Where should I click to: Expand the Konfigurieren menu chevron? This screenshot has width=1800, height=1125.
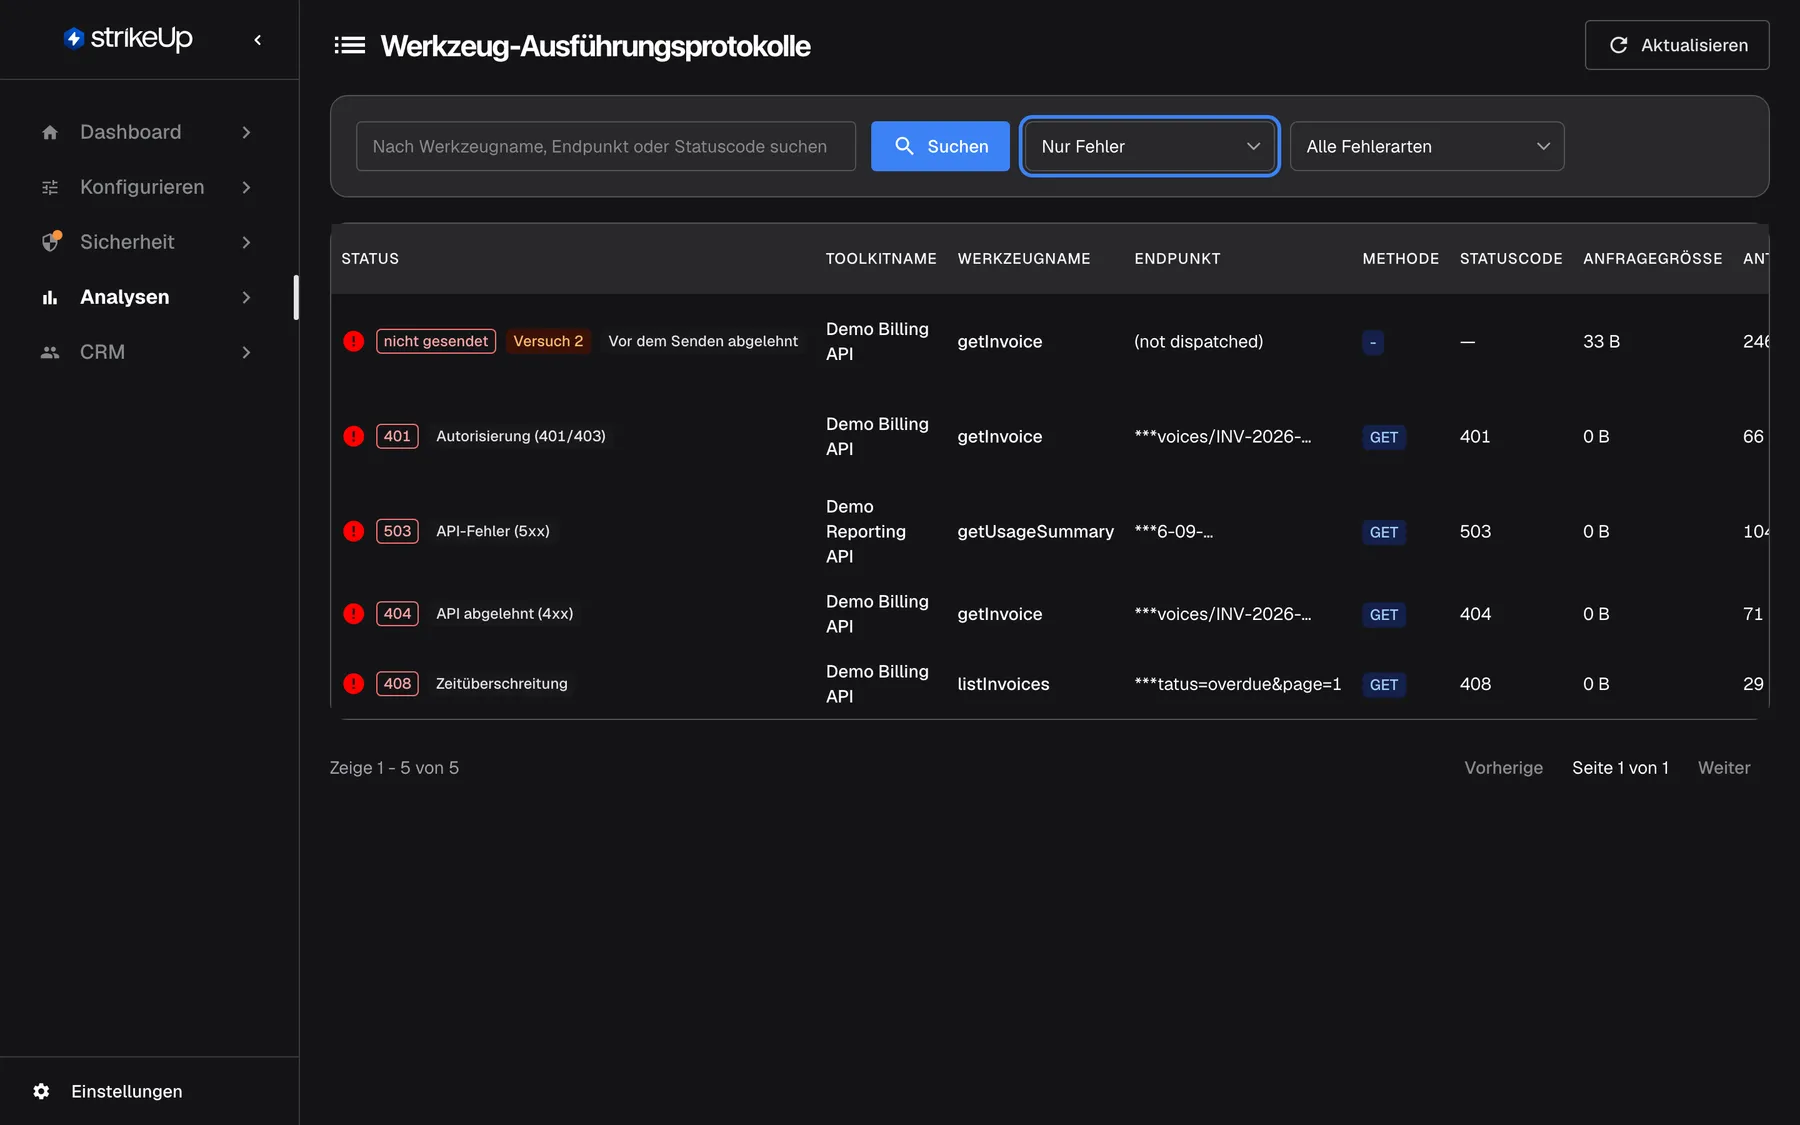click(246, 187)
